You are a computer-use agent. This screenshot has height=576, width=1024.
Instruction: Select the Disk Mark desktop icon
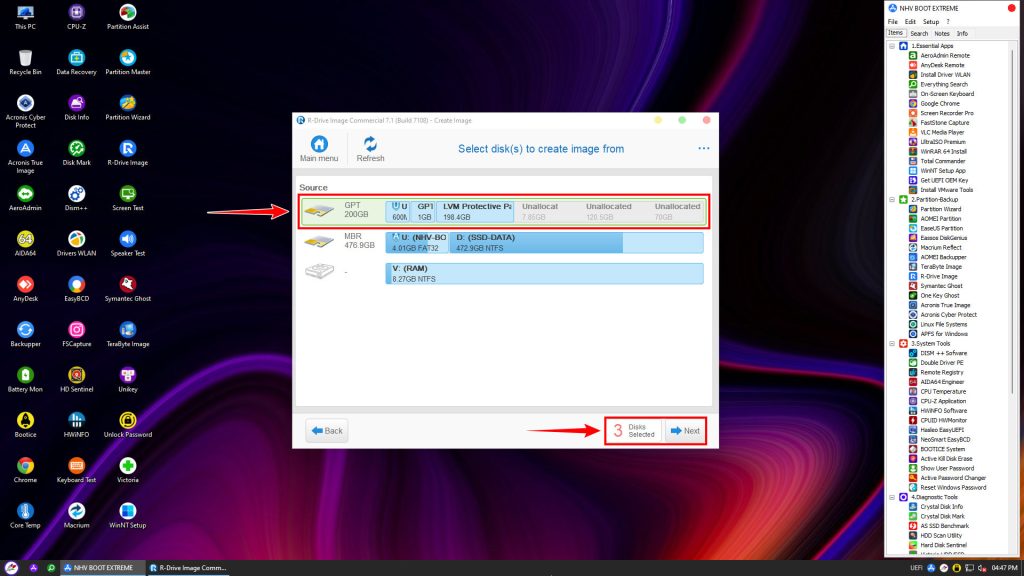[x=76, y=153]
